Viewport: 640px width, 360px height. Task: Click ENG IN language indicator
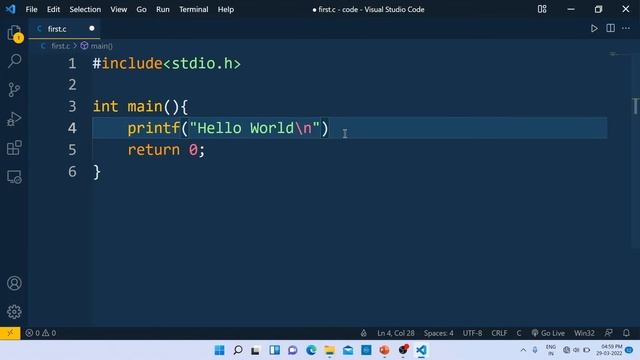click(551, 350)
